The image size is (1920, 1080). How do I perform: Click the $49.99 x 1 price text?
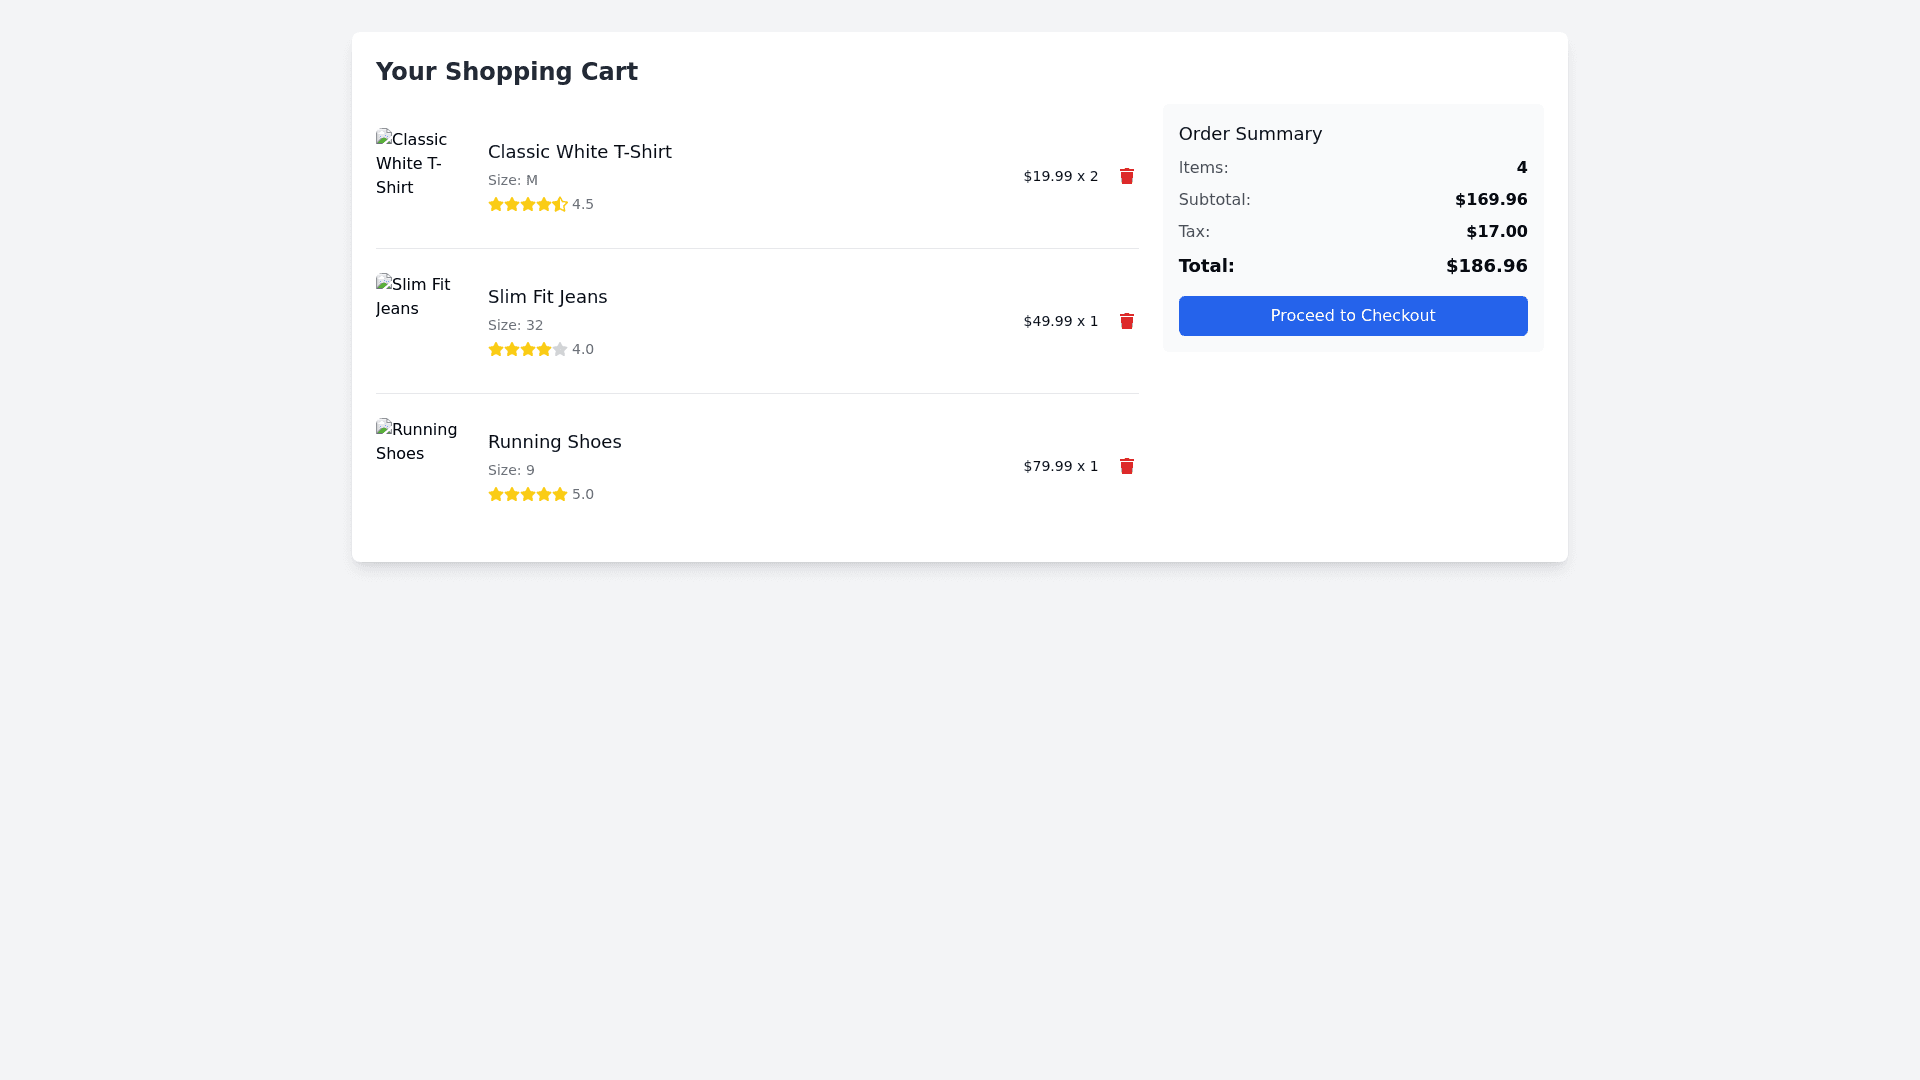(x=1060, y=321)
